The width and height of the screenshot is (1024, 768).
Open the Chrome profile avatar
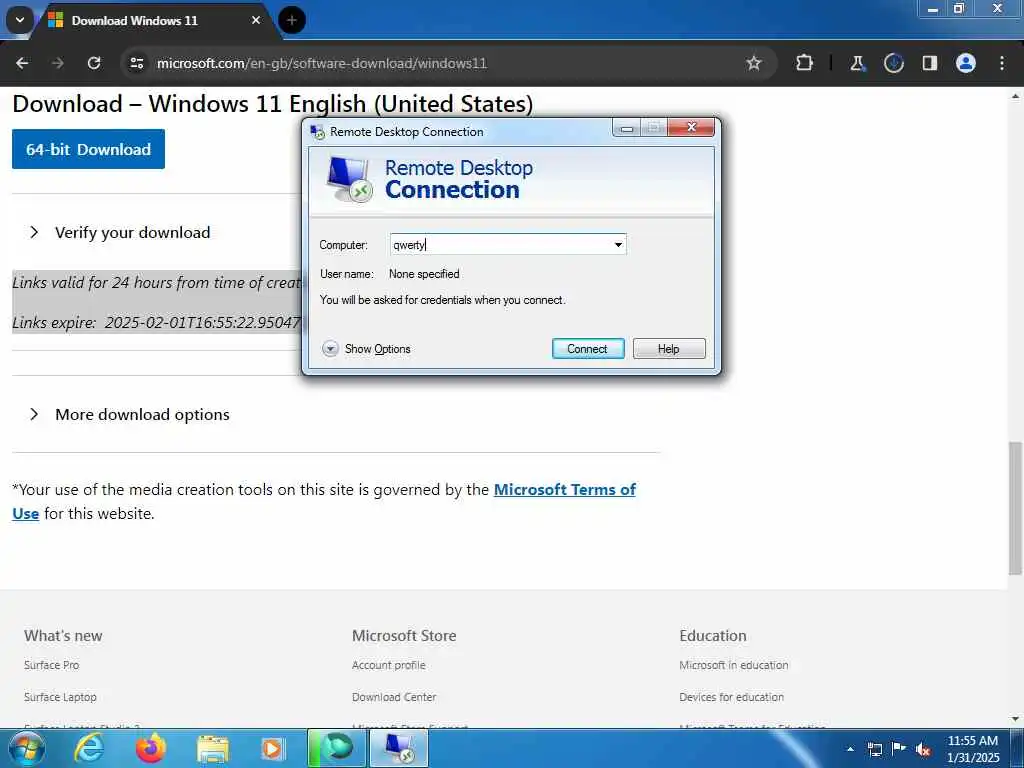pyautogui.click(x=966, y=63)
